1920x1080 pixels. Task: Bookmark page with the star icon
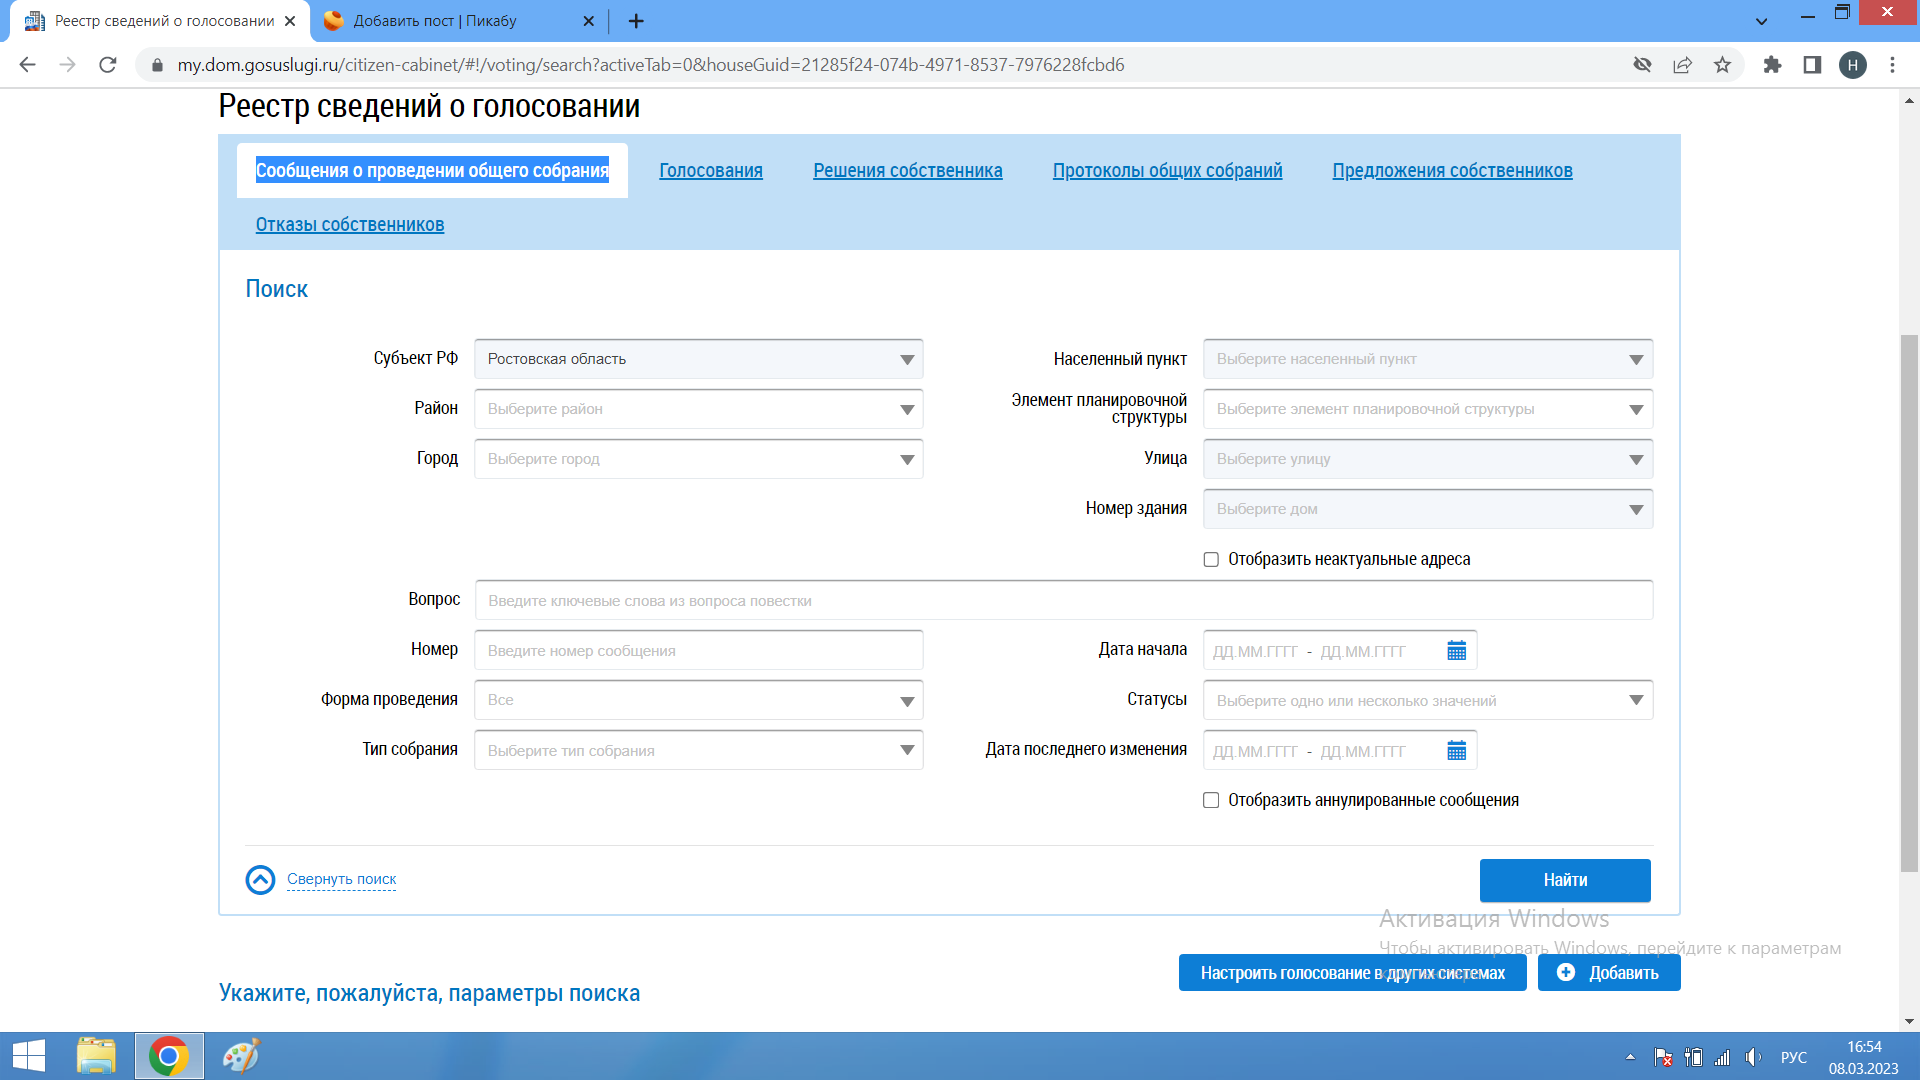click(1722, 65)
